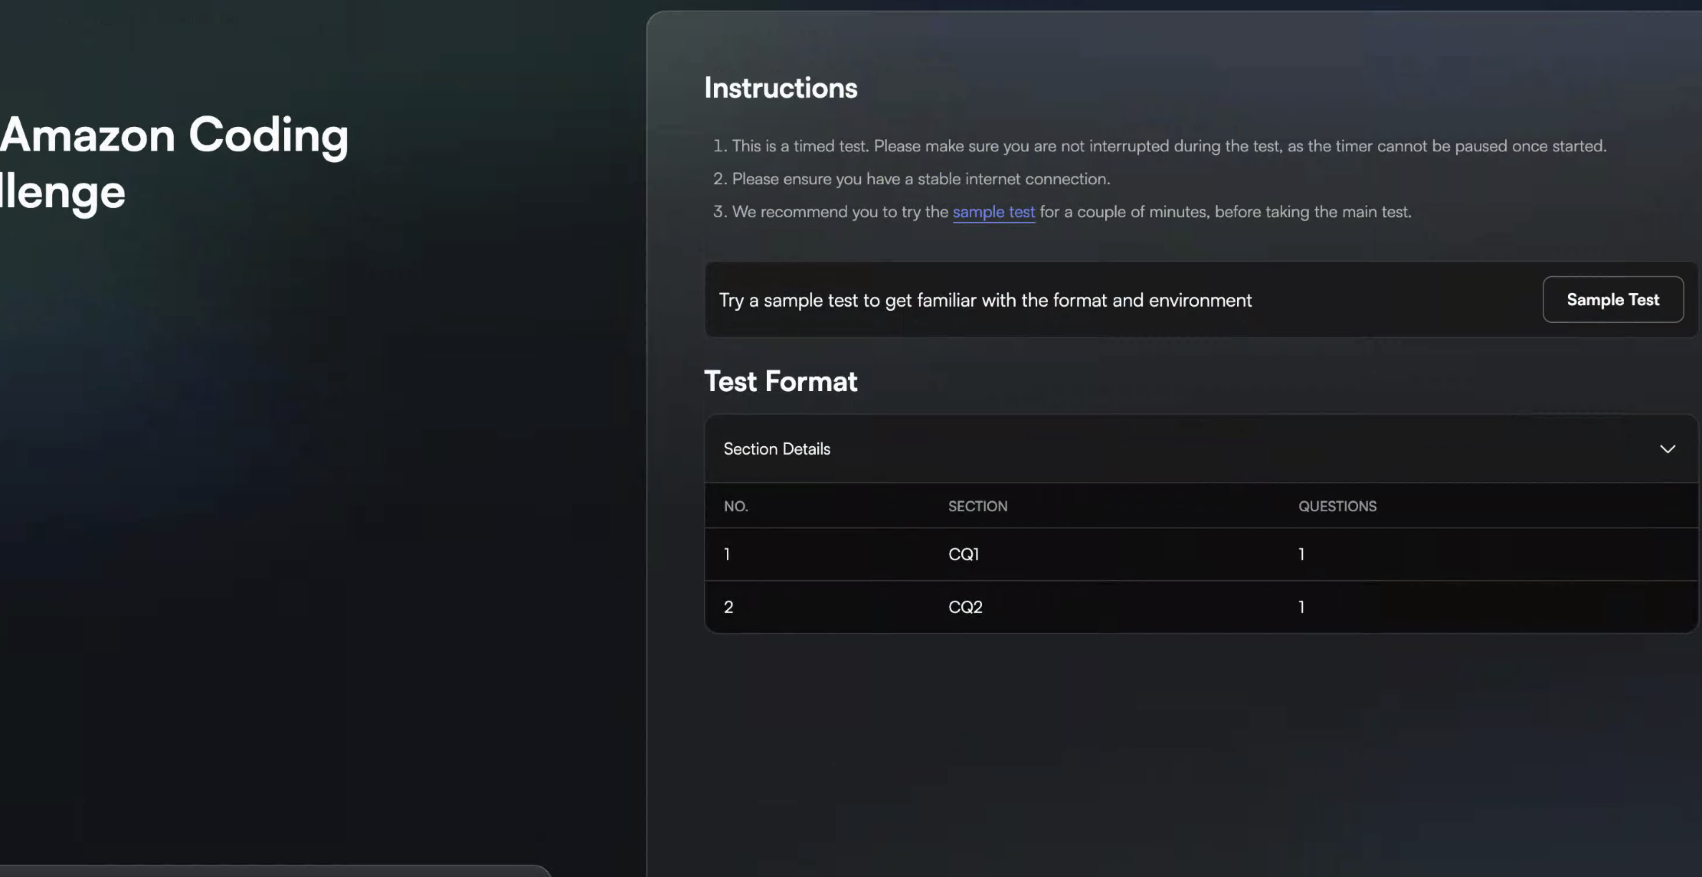
Task: Collapse Section Details with the chevron icon
Action: point(1667,449)
